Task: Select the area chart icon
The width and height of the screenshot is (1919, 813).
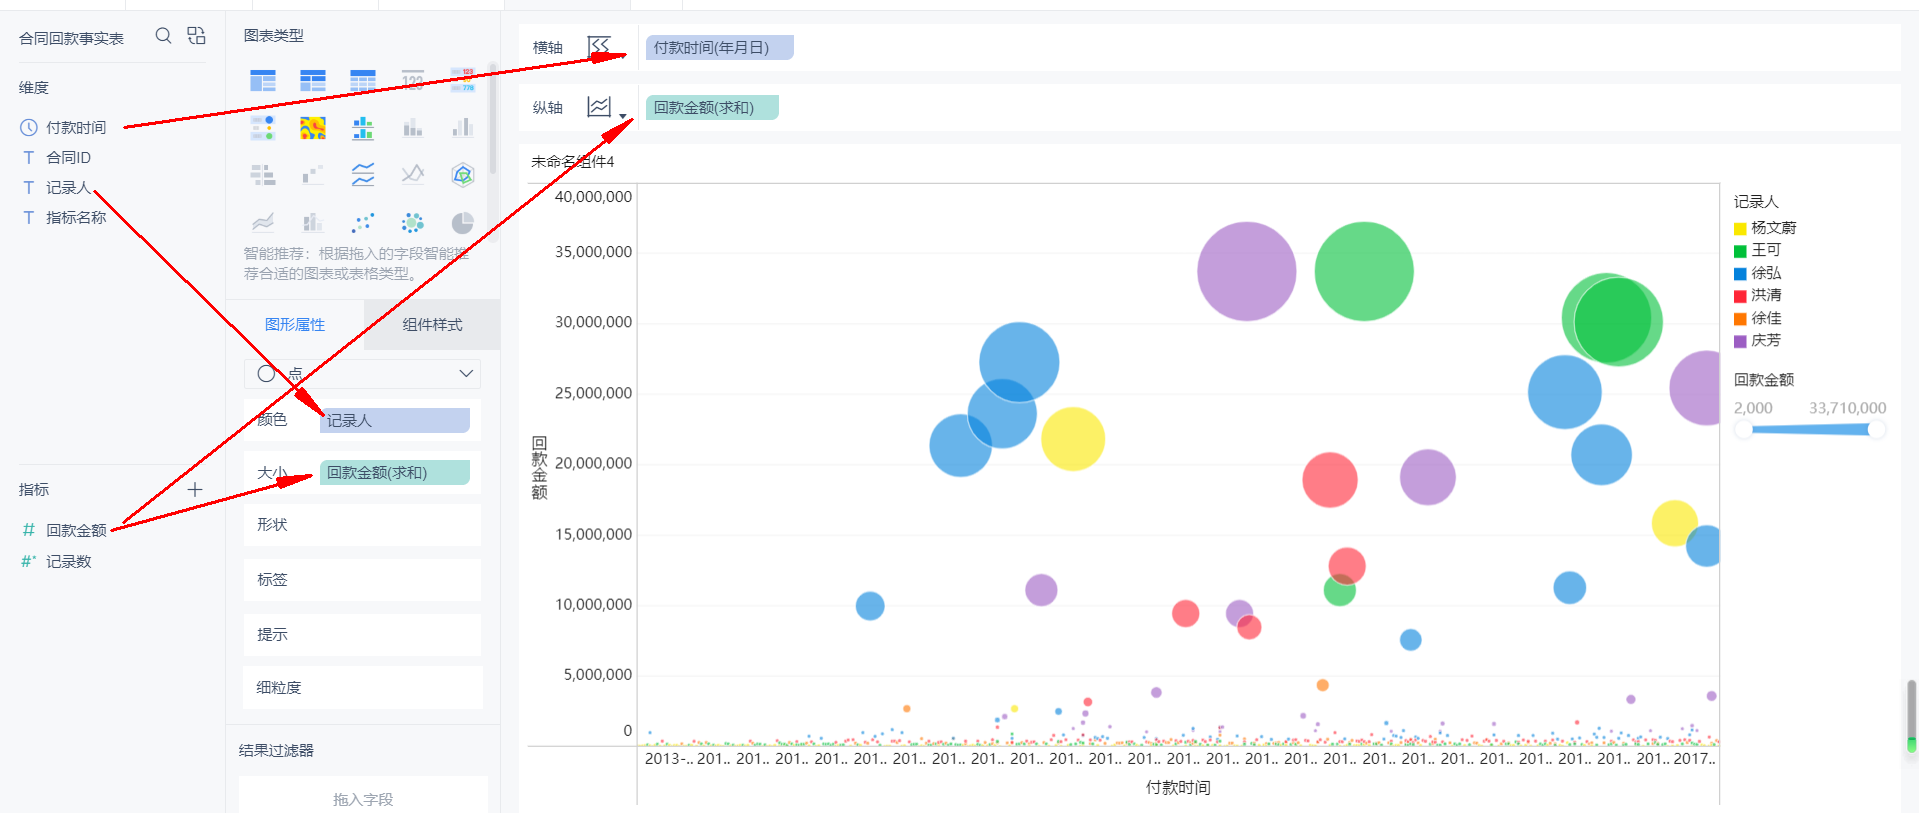Action: point(263,222)
